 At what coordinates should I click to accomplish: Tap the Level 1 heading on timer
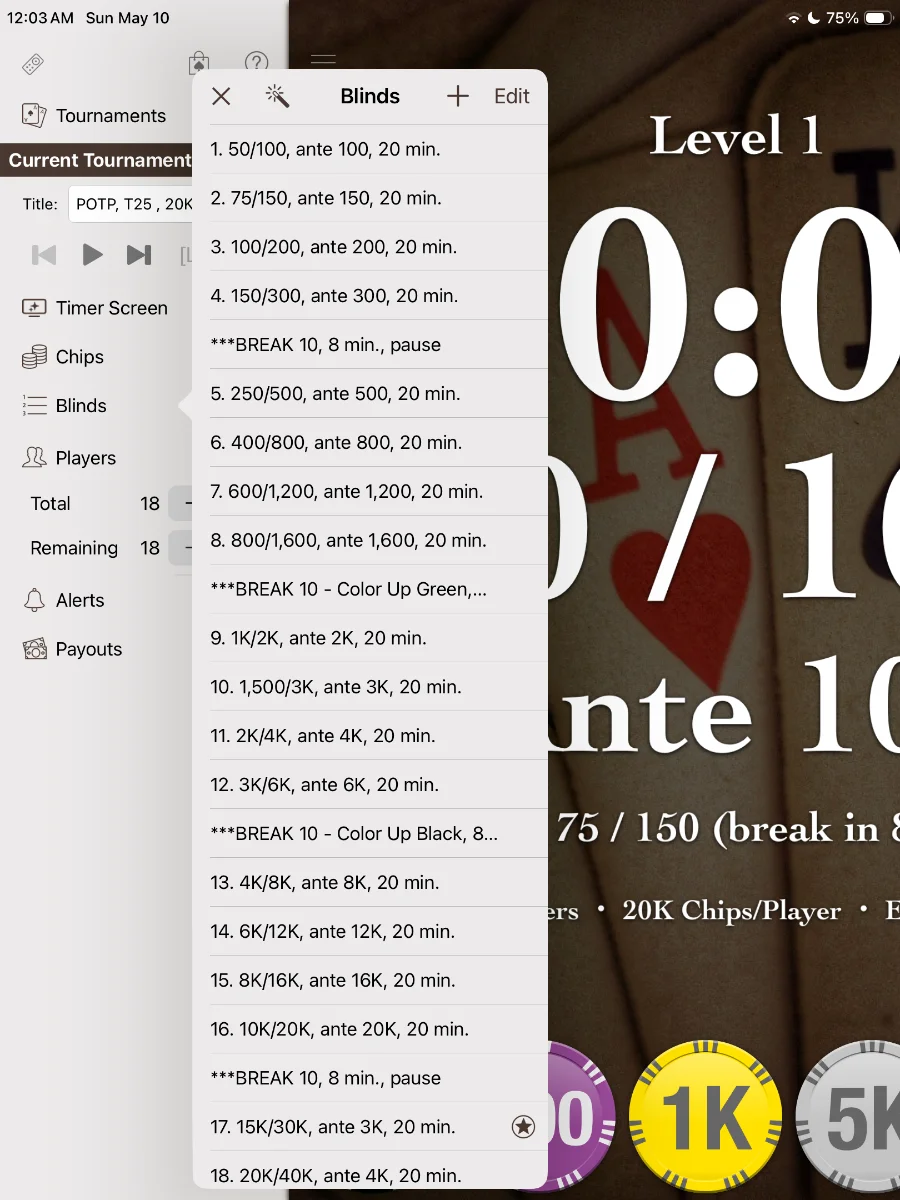point(736,136)
